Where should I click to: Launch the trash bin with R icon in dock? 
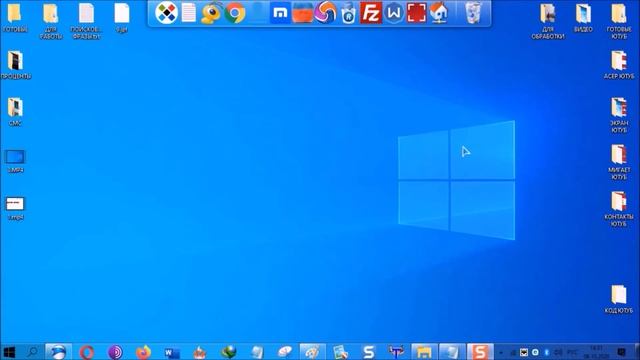coord(348,13)
